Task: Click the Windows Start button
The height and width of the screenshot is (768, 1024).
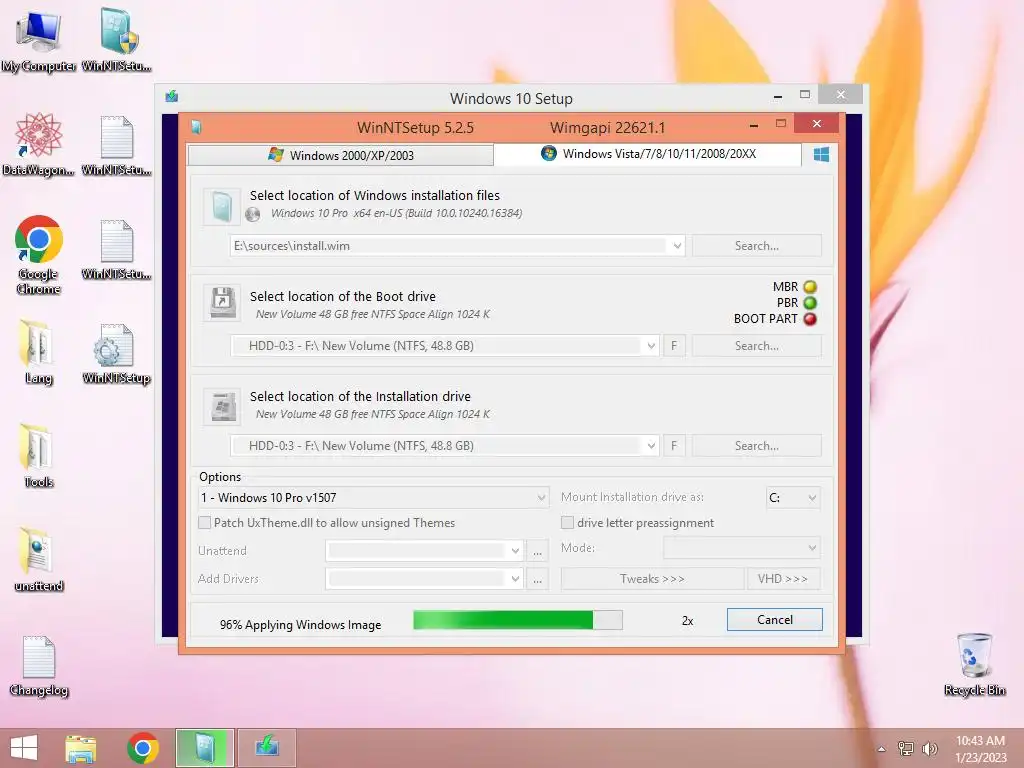Action: point(24,748)
